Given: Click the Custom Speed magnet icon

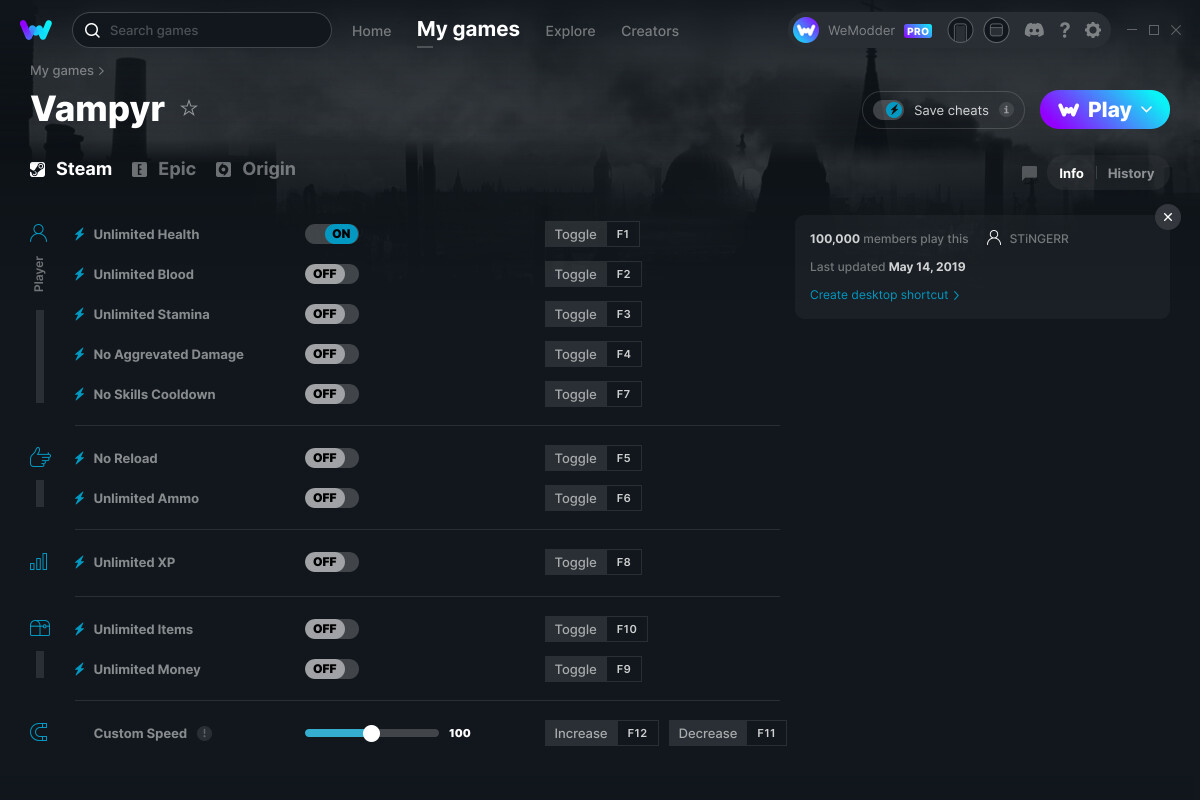Looking at the screenshot, I should (x=39, y=733).
